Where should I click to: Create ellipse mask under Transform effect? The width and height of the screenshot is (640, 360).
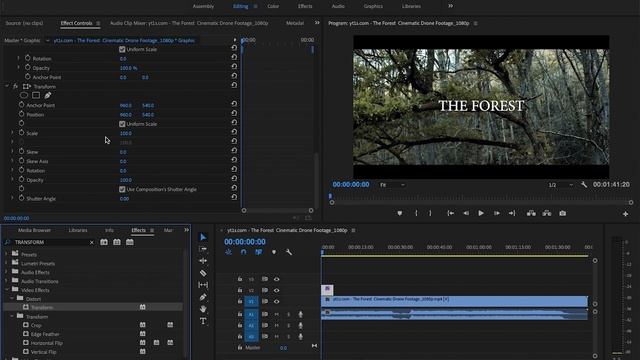pos(24,96)
